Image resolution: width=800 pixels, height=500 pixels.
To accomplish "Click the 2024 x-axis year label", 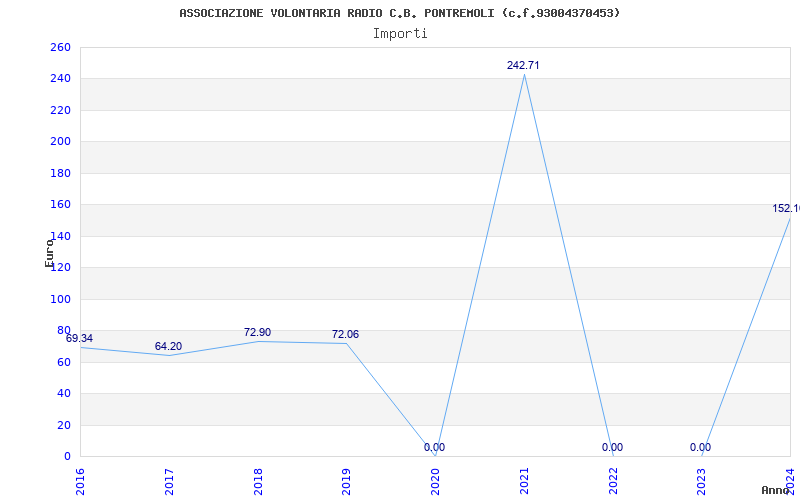I will (x=790, y=482).
